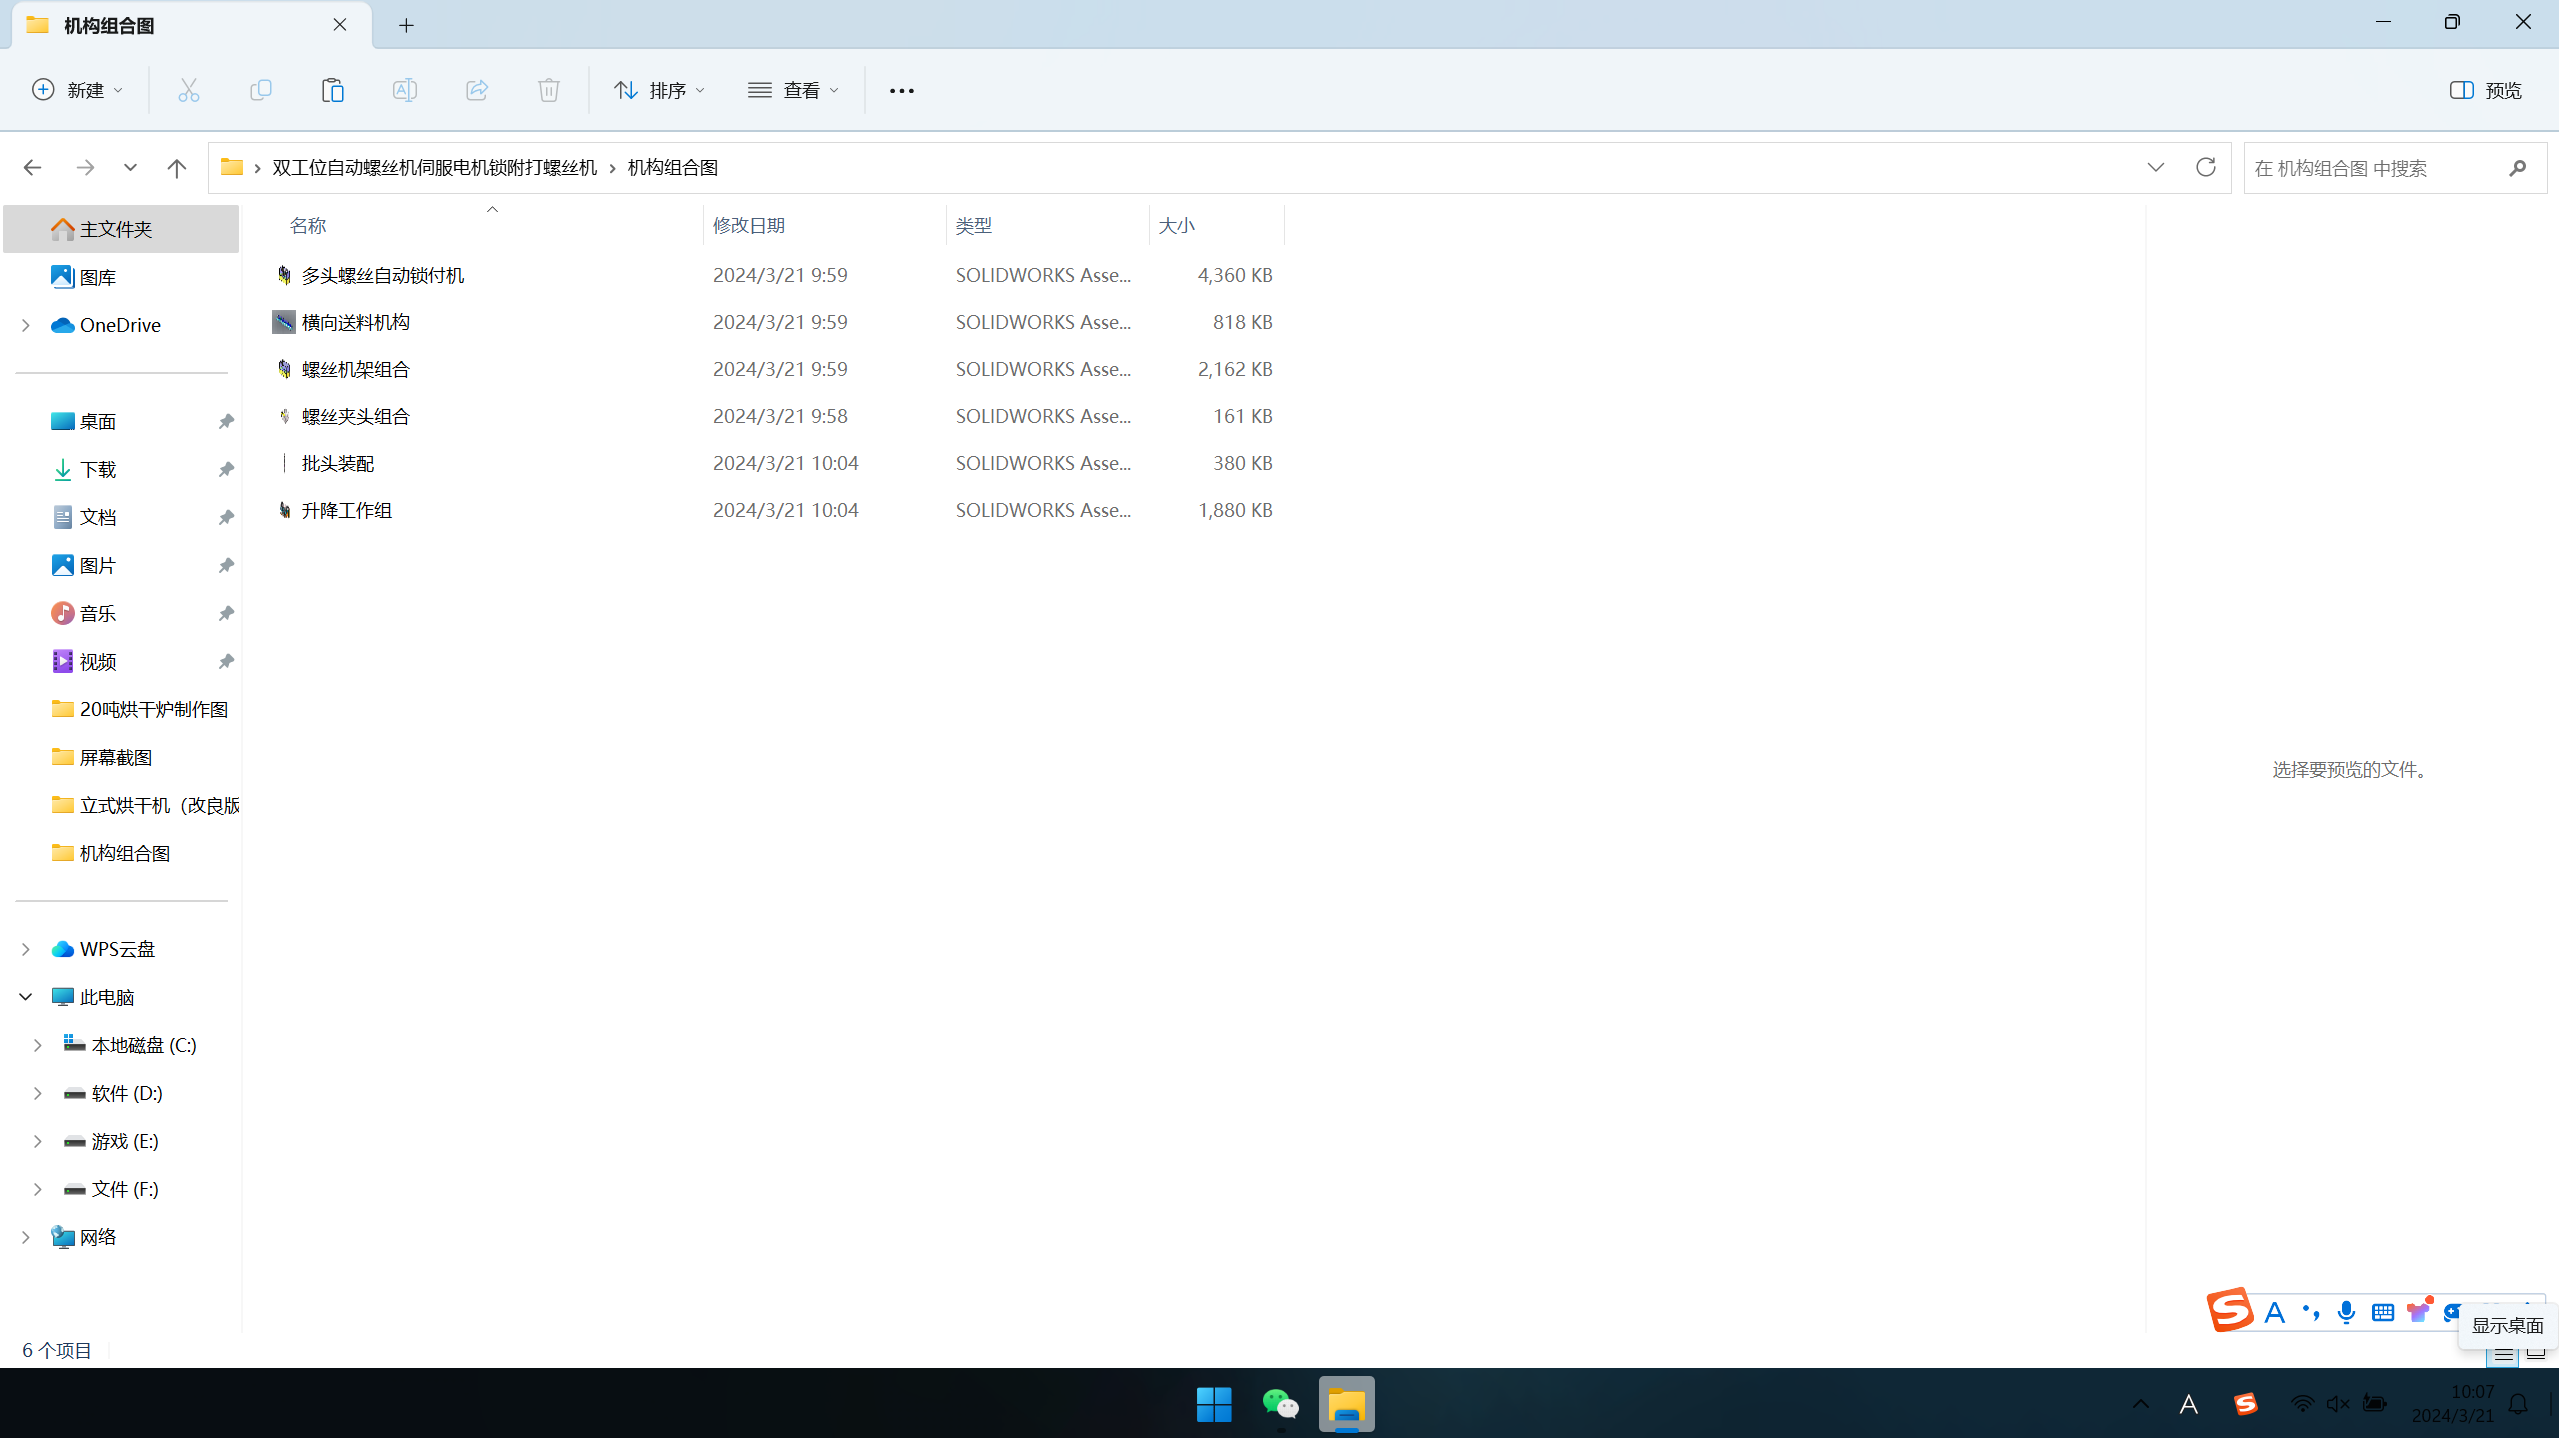Expand the 本地磁盘 (C:) tree node
This screenshot has width=2559, height=1438.
click(37, 1045)
